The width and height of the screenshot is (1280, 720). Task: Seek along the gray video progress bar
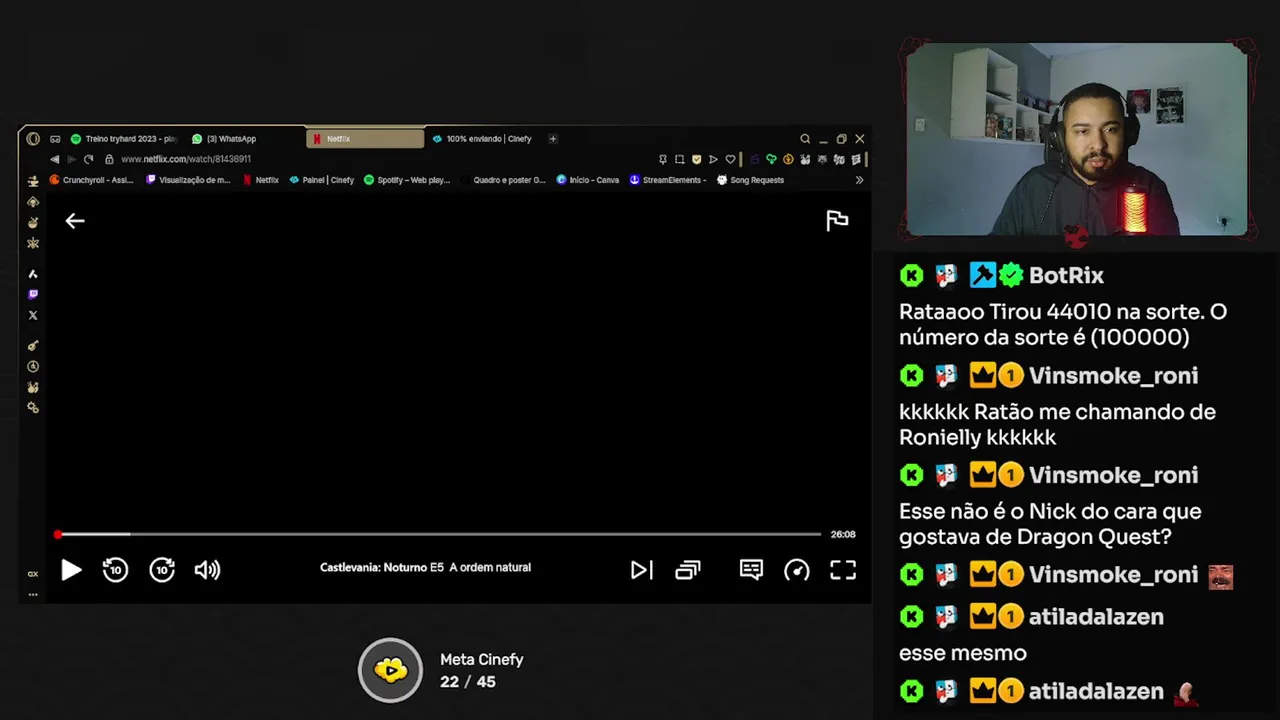point(440,534)
